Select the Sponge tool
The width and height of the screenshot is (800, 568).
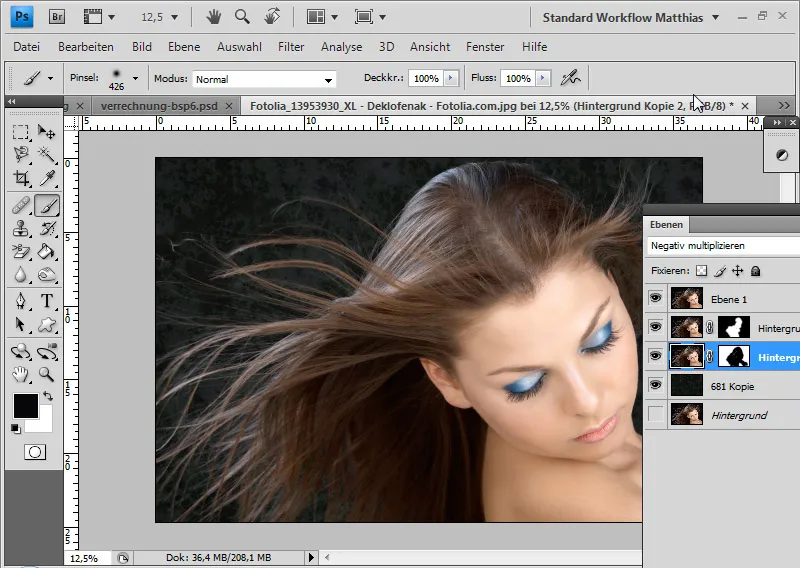[46, 275]
